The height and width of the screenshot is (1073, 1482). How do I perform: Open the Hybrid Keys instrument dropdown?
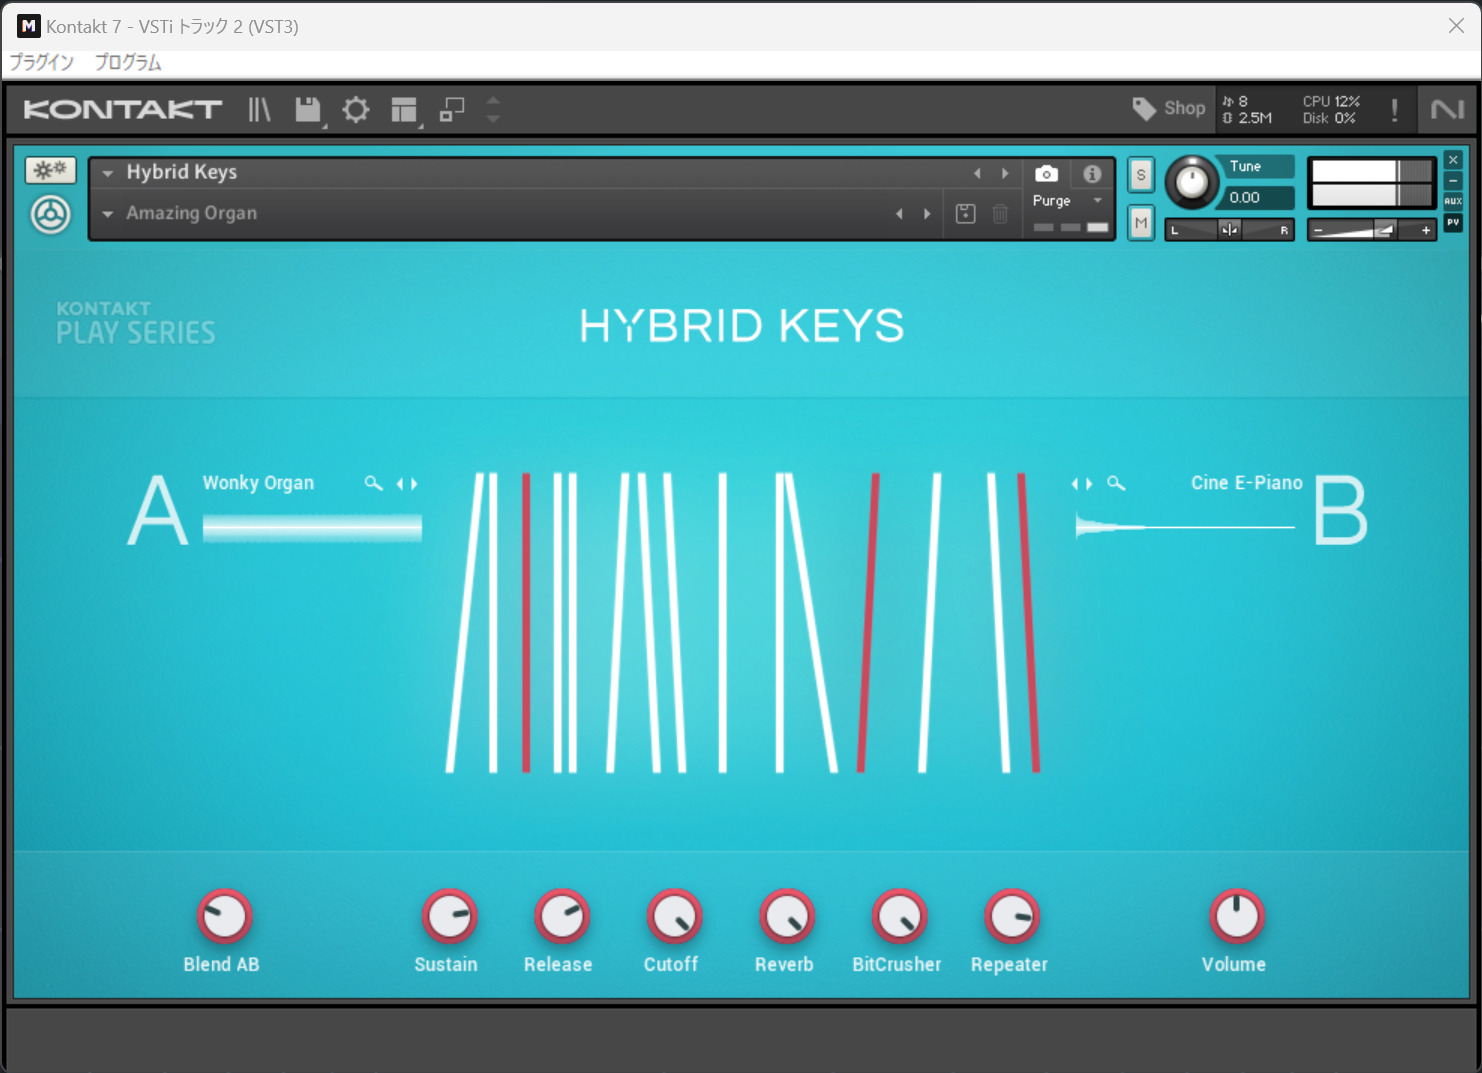click(x=107, y=173)
